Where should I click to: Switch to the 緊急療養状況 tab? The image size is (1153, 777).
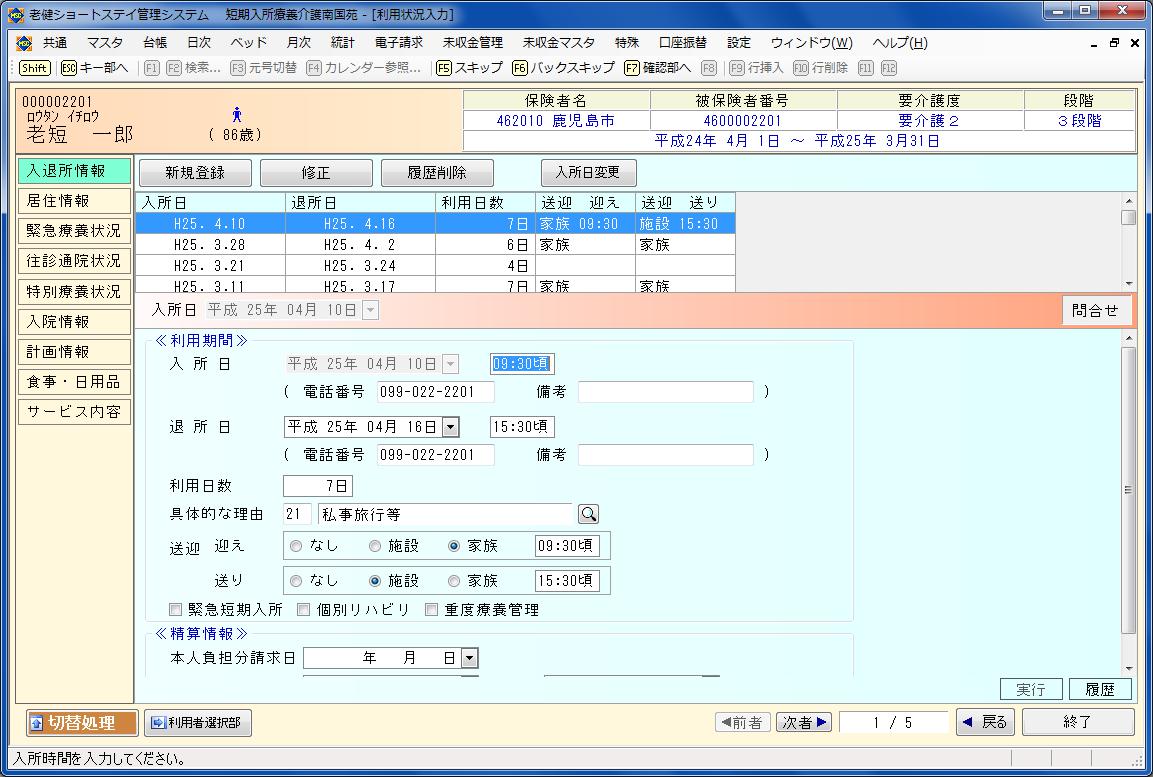pos(74,231)
